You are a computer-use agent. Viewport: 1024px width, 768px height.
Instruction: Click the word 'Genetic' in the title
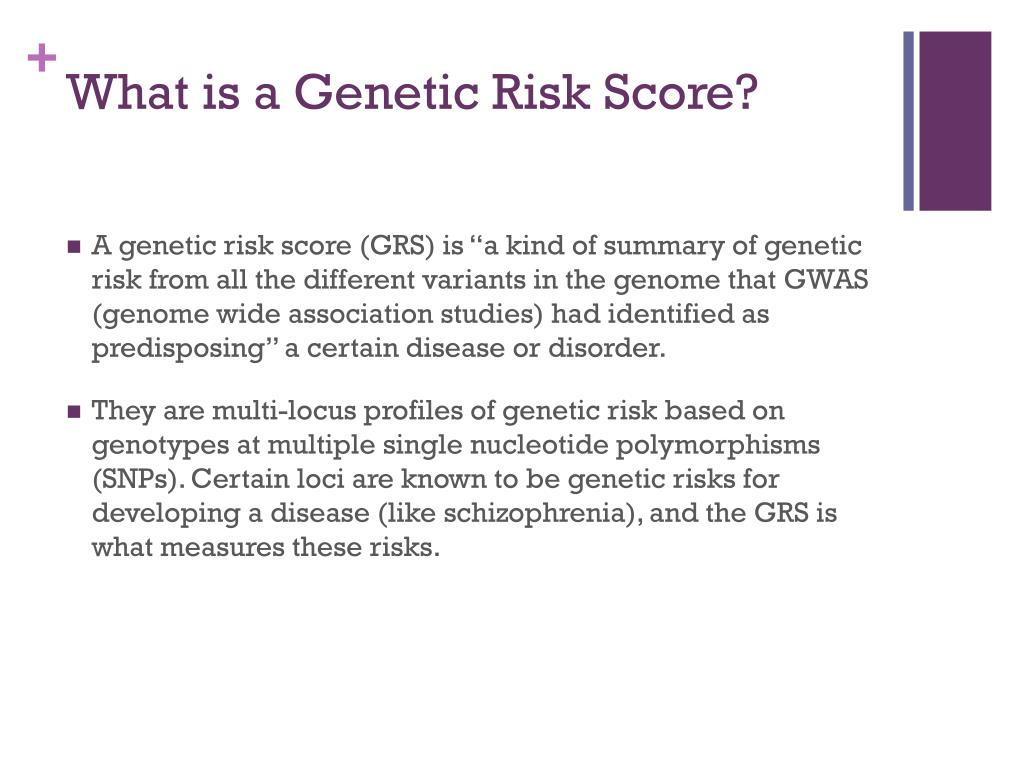(386, 91)
